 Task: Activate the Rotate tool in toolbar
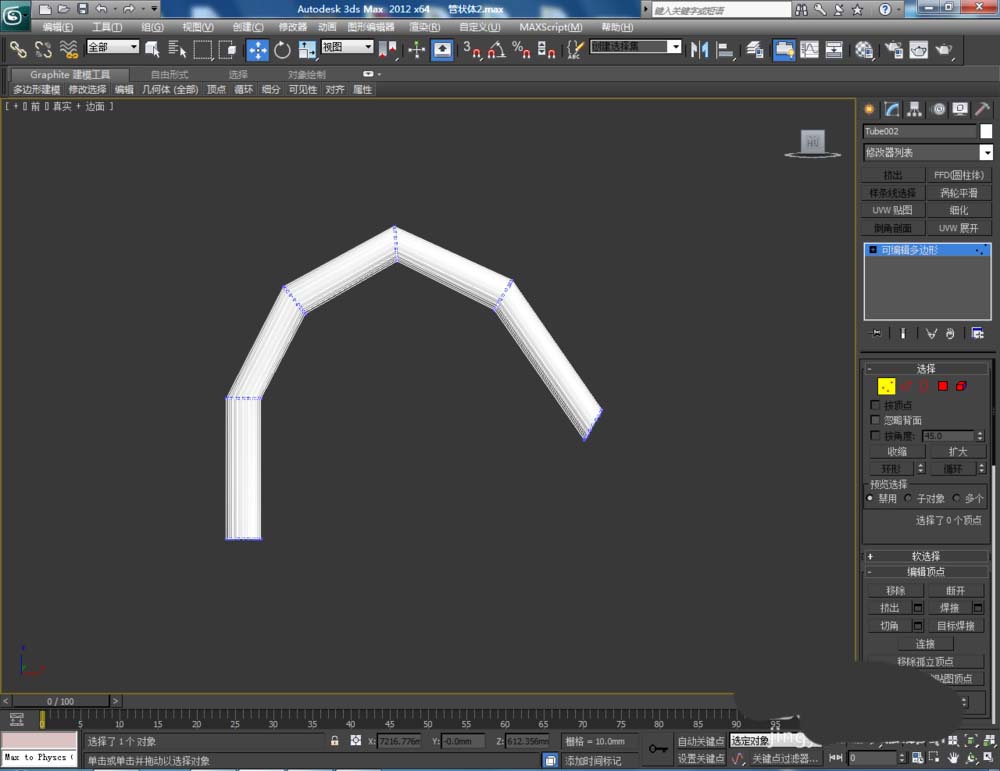[x=282, y=49]
